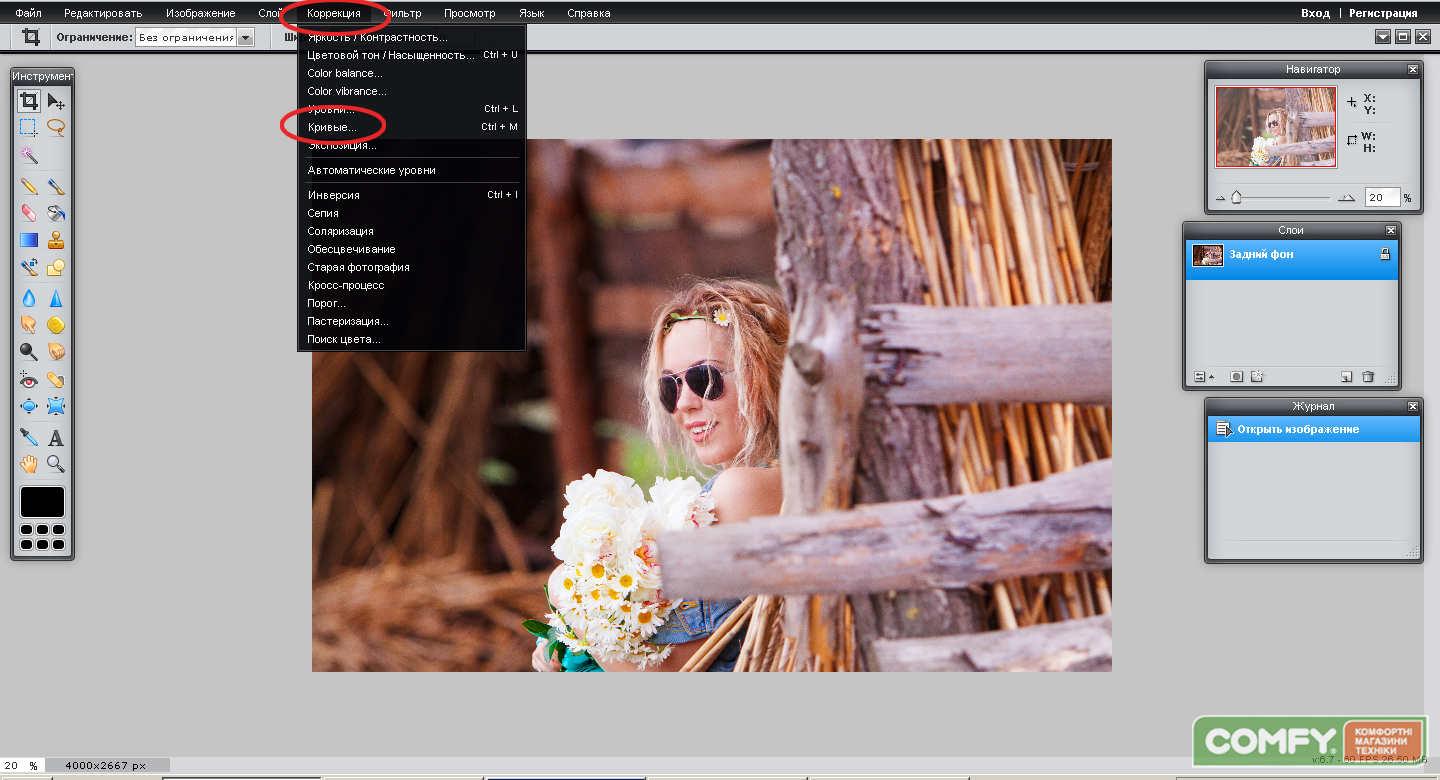
Task: Select the Color Replace tool
Action: click(x=29, y=268)
